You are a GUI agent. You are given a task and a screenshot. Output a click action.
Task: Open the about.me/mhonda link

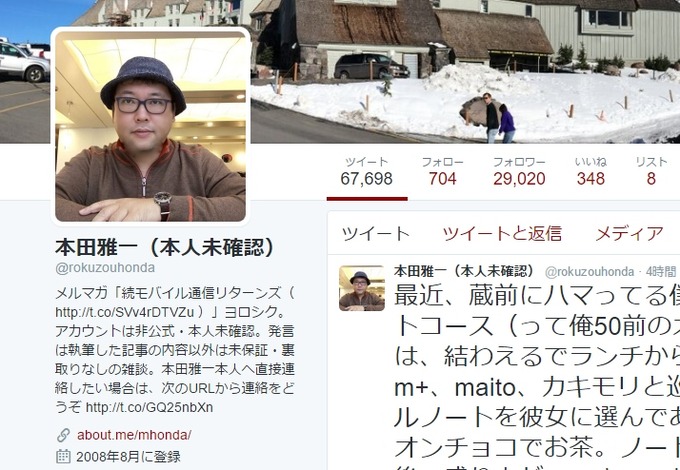tap(134, 435)
